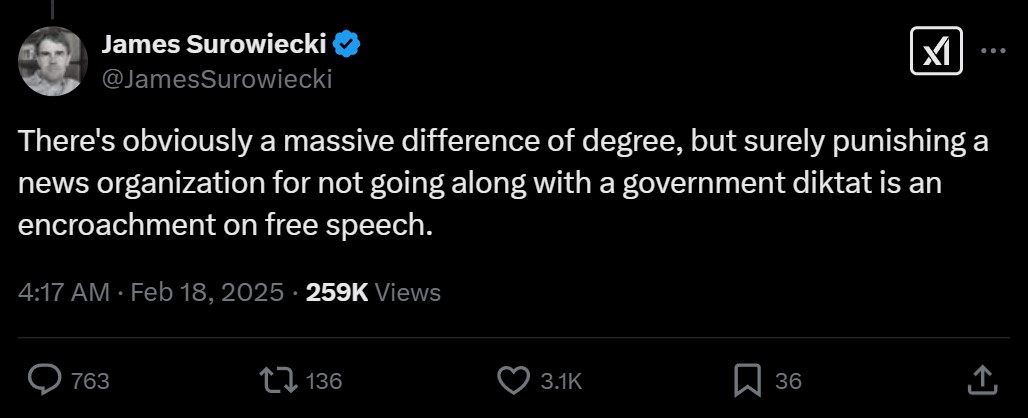
Task: Open James Surowiecki's profile picture
Action: pos(53,60)
